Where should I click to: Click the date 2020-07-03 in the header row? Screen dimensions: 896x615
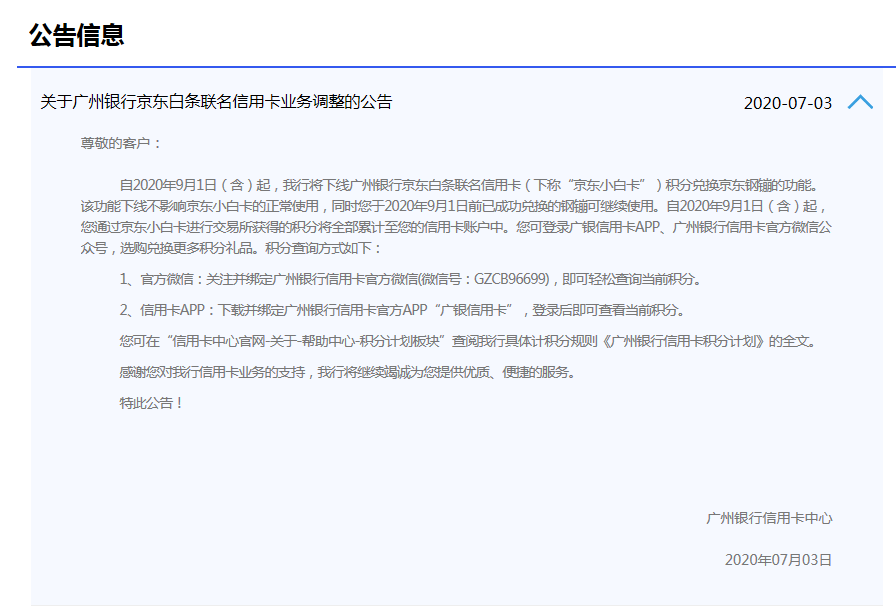pyautogui.click(x=787, y=103)
